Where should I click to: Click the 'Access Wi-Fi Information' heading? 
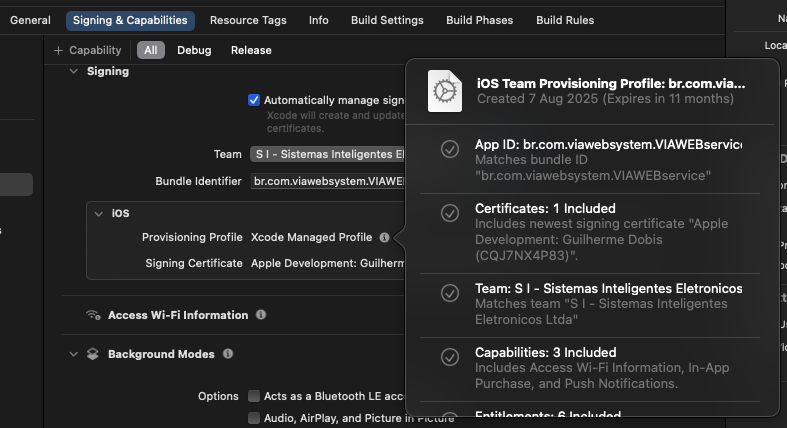pyautogui.click(x=178, y=315)
